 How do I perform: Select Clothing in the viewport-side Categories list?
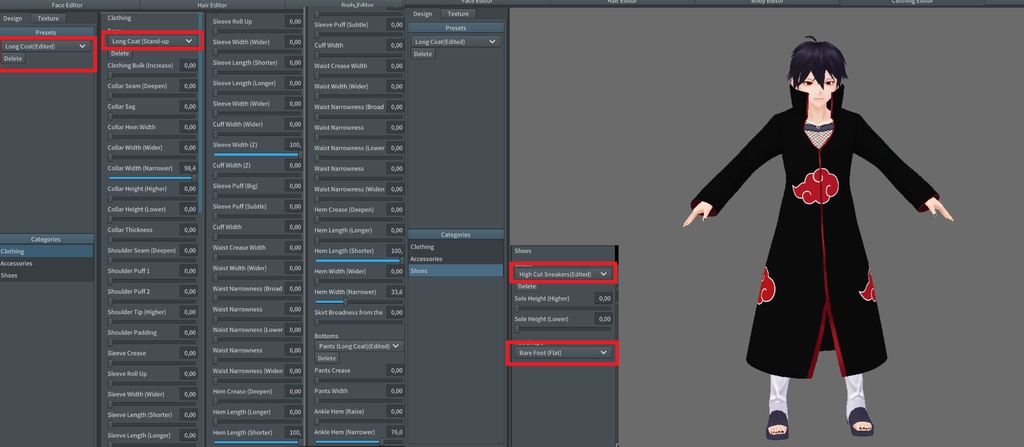tap(456, 247)
